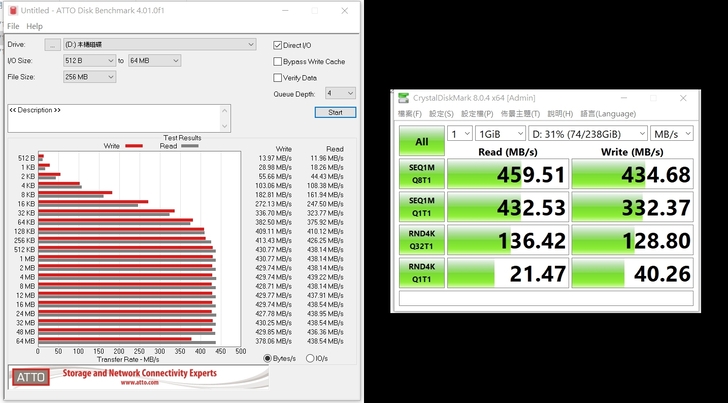Open the 語言(Language) menu in CrystalDiskMark

click(594, 113)
